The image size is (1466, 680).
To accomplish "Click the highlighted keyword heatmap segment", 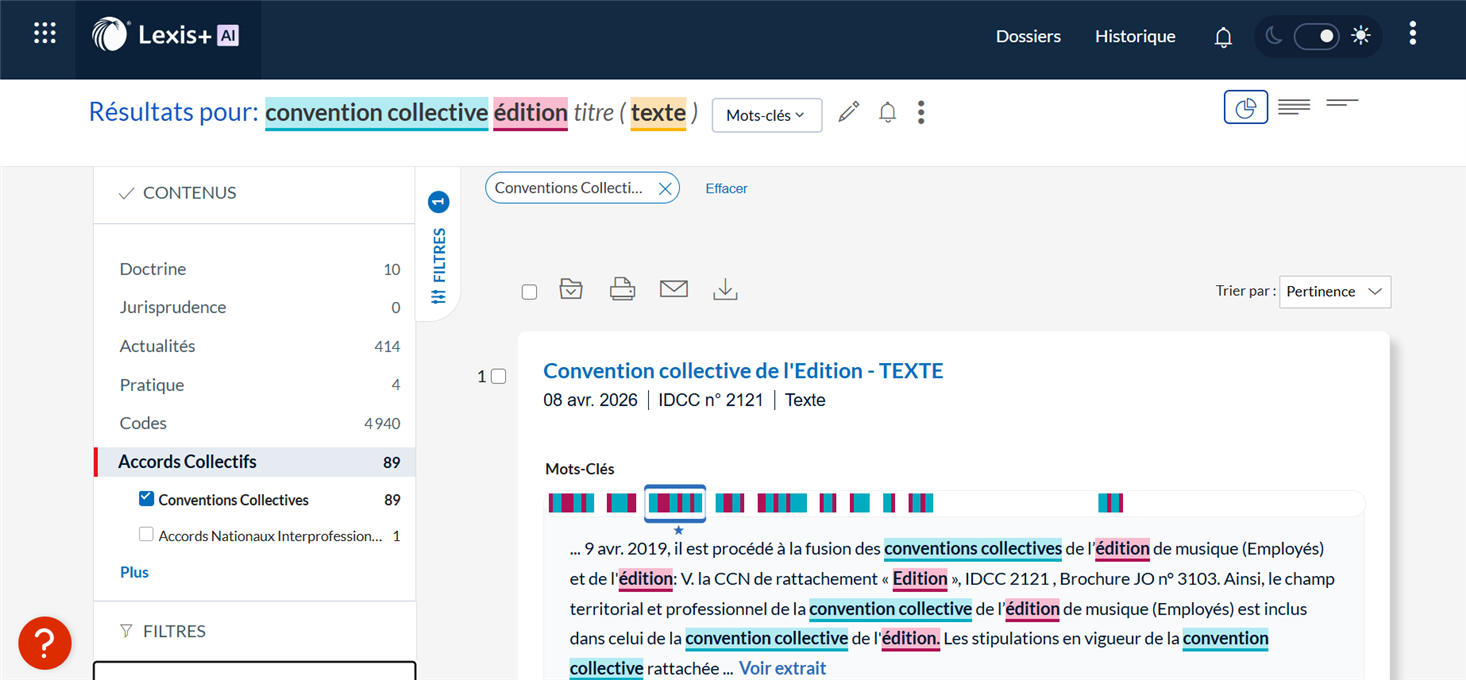I will [675, 503].
